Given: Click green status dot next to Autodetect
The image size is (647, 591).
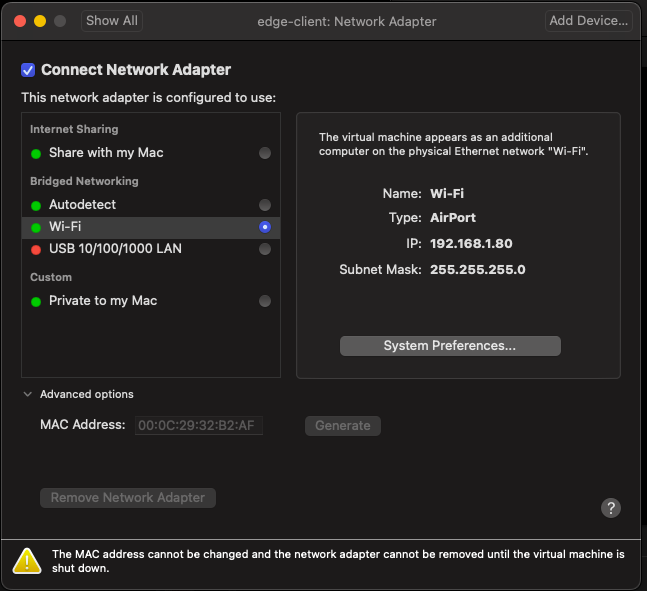Looking at the screenshot, I should [x=36, y=205].
